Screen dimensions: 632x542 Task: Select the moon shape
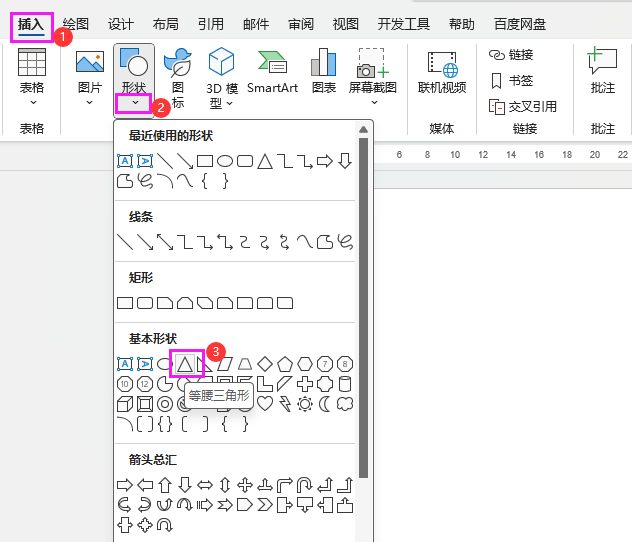324,404
